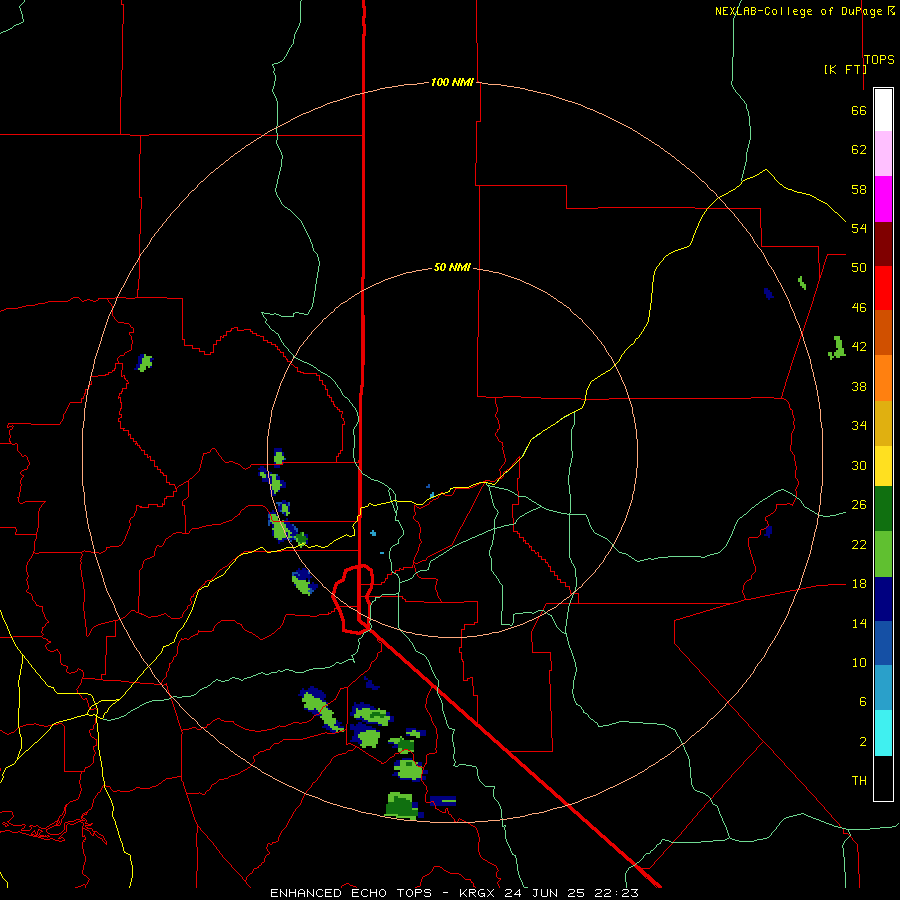The height and width of the screenshot is (900, 900).
Task: Click the "TH" legend label
Action: (x=859, y=780)
